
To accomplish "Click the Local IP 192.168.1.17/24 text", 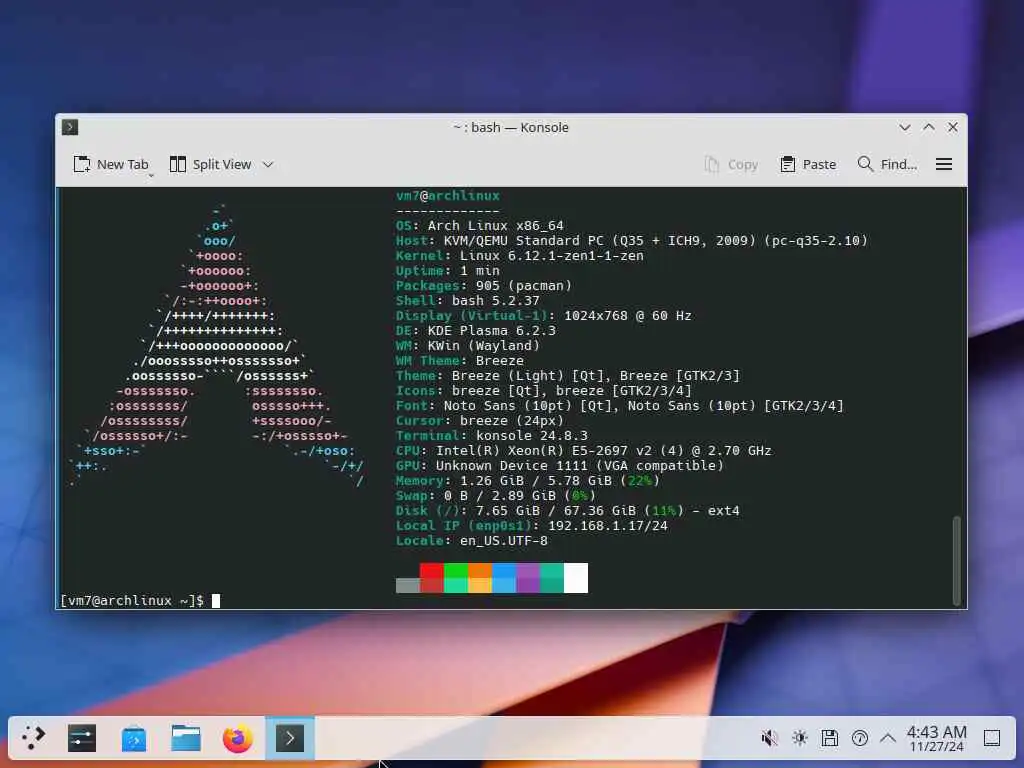I will (532, 526).
